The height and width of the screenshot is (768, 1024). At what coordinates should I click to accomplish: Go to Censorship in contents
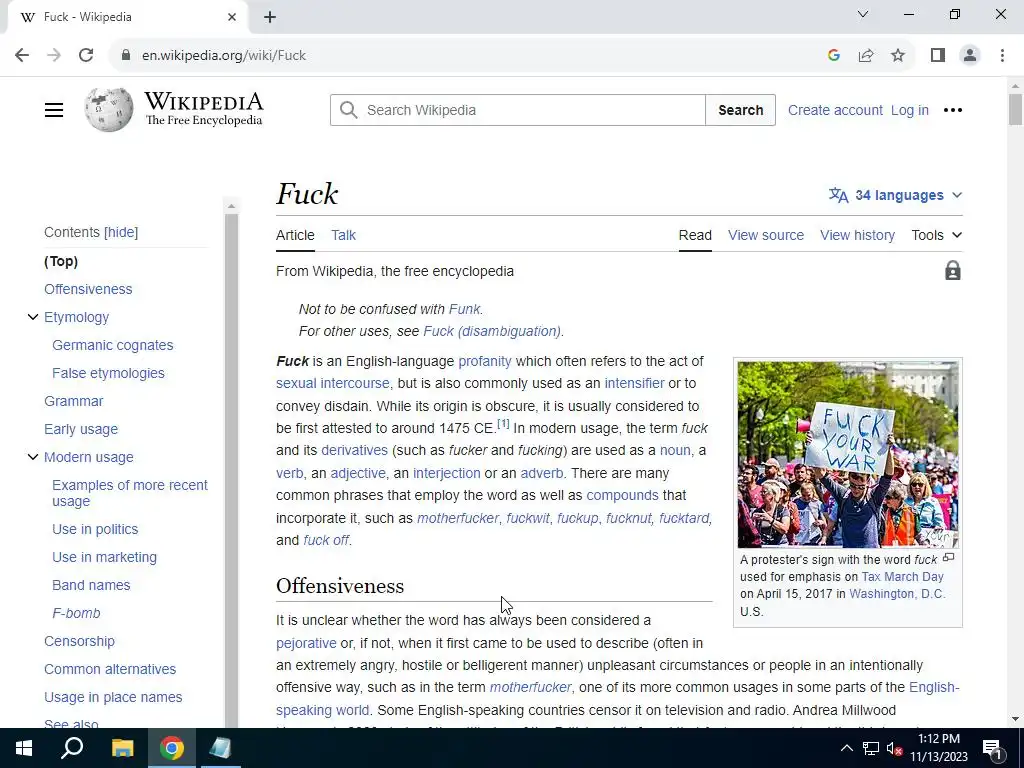79,641
